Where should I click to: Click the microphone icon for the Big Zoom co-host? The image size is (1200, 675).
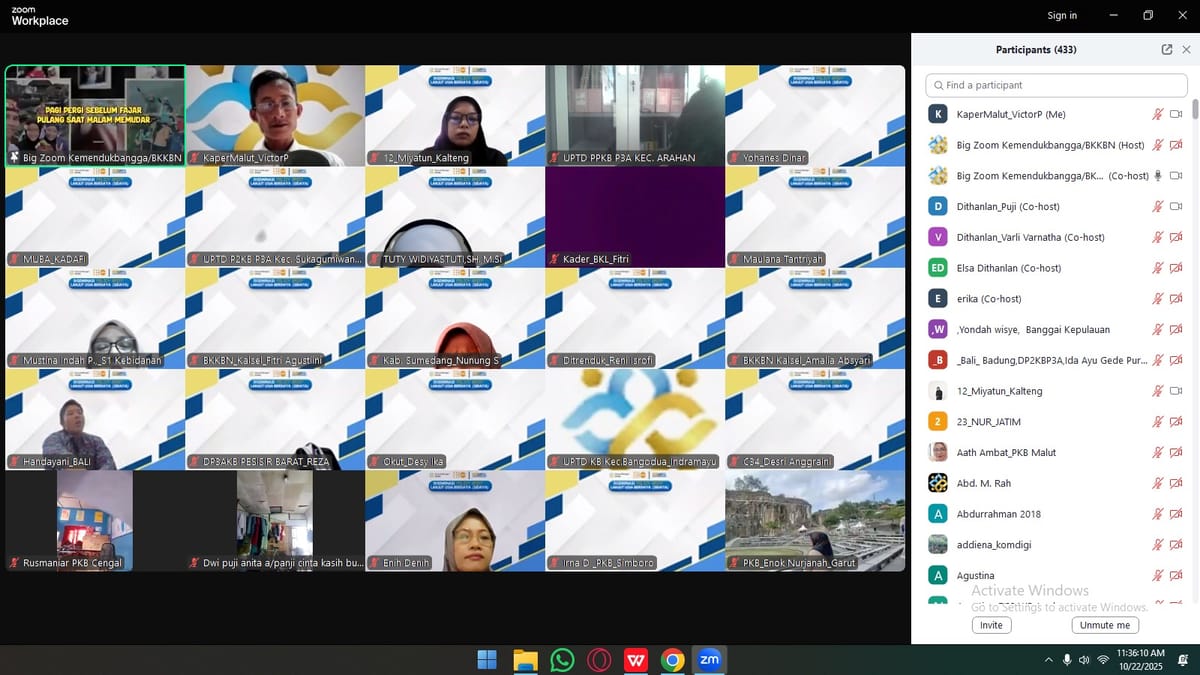pos(1158,176)
